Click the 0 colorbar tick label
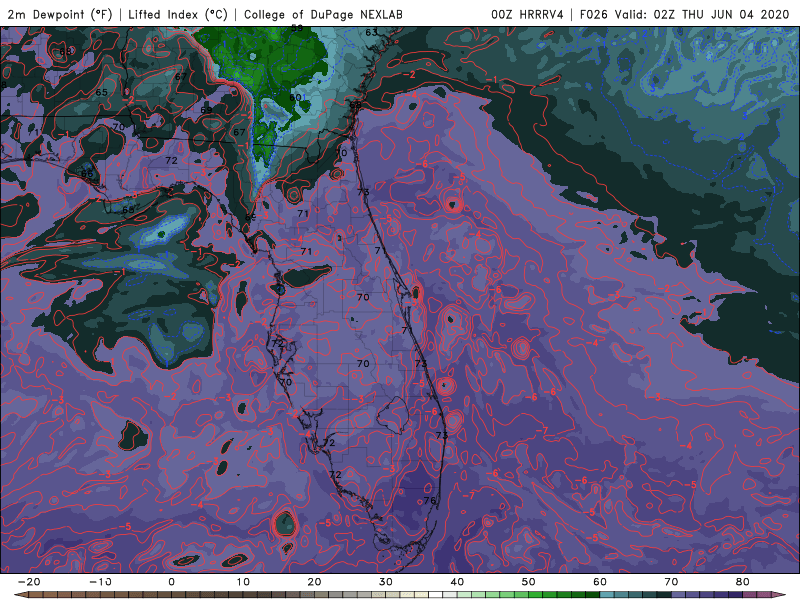This screenshot has width=800, height=600. tap(171, 582)
